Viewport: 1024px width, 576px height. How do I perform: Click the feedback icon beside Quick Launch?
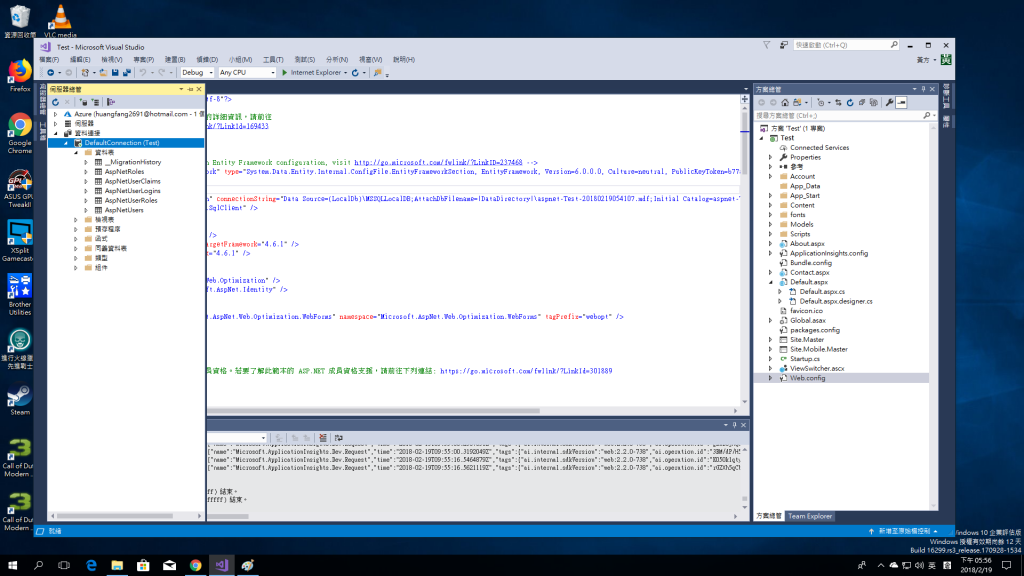pyautogui.click(x=784, y=45)
